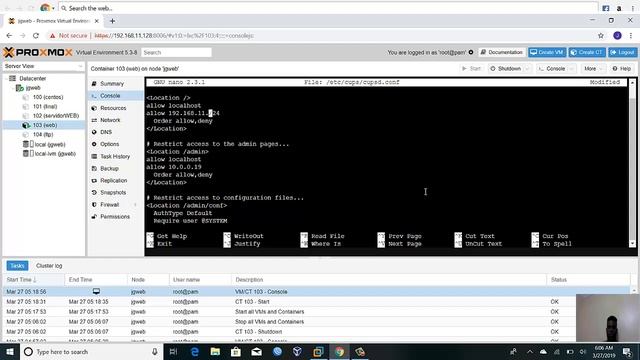The width and height of the screenshot is (640, 360).
Task: Open the Backup section
Action: tap(109, 169)
